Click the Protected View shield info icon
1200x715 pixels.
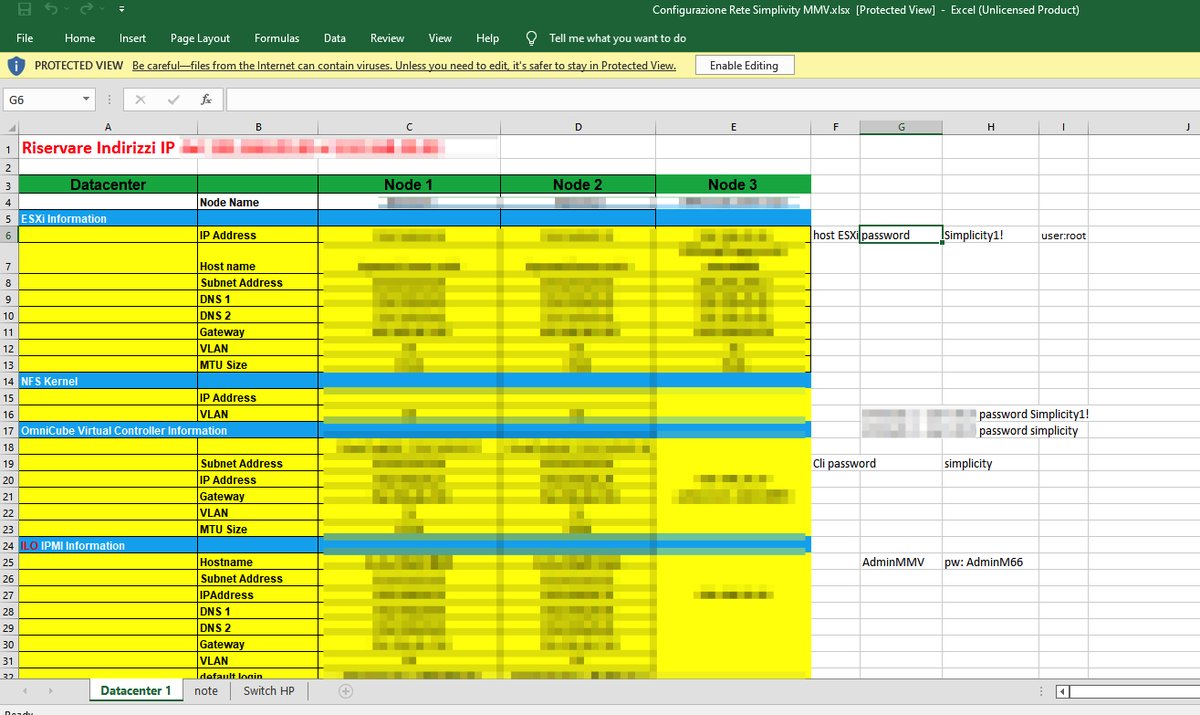pyautogui.click(x=17, y=64)
